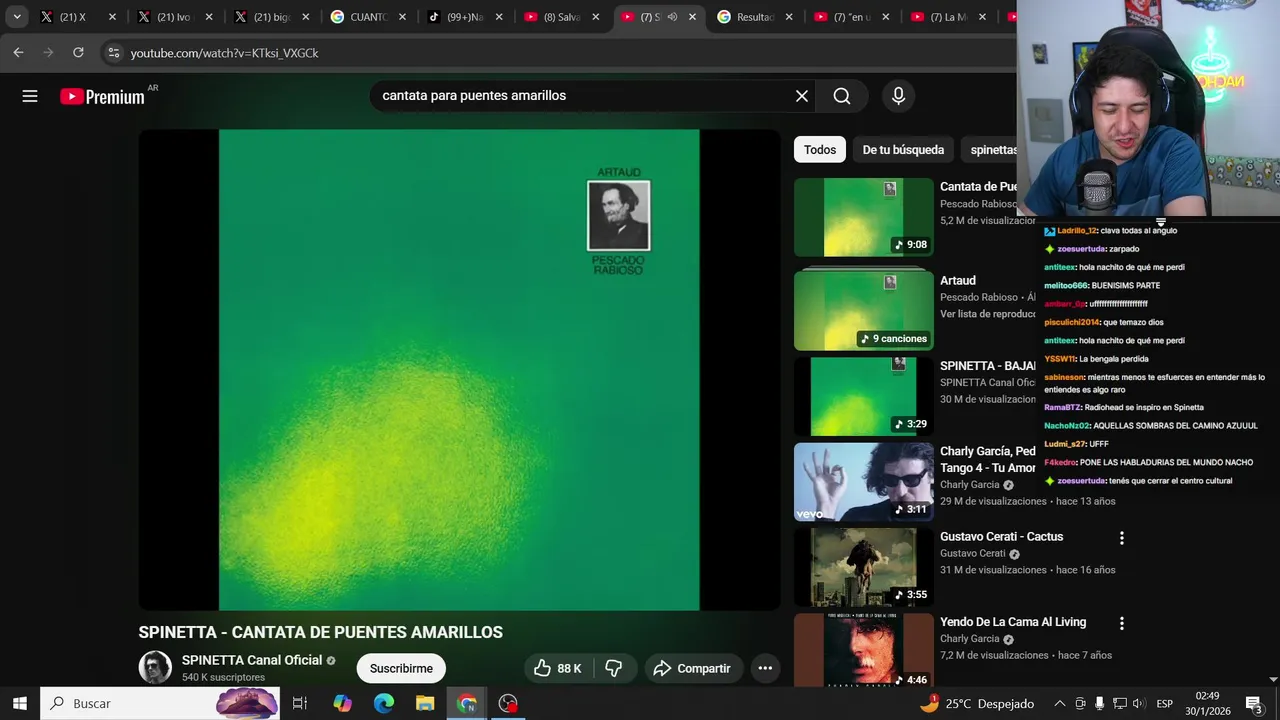Image resolution: width=1280 pixels, height=720 pixels.
Task: Open the Gustavo Cerati - Cactus video title
Action: (x=1001, y=537)
